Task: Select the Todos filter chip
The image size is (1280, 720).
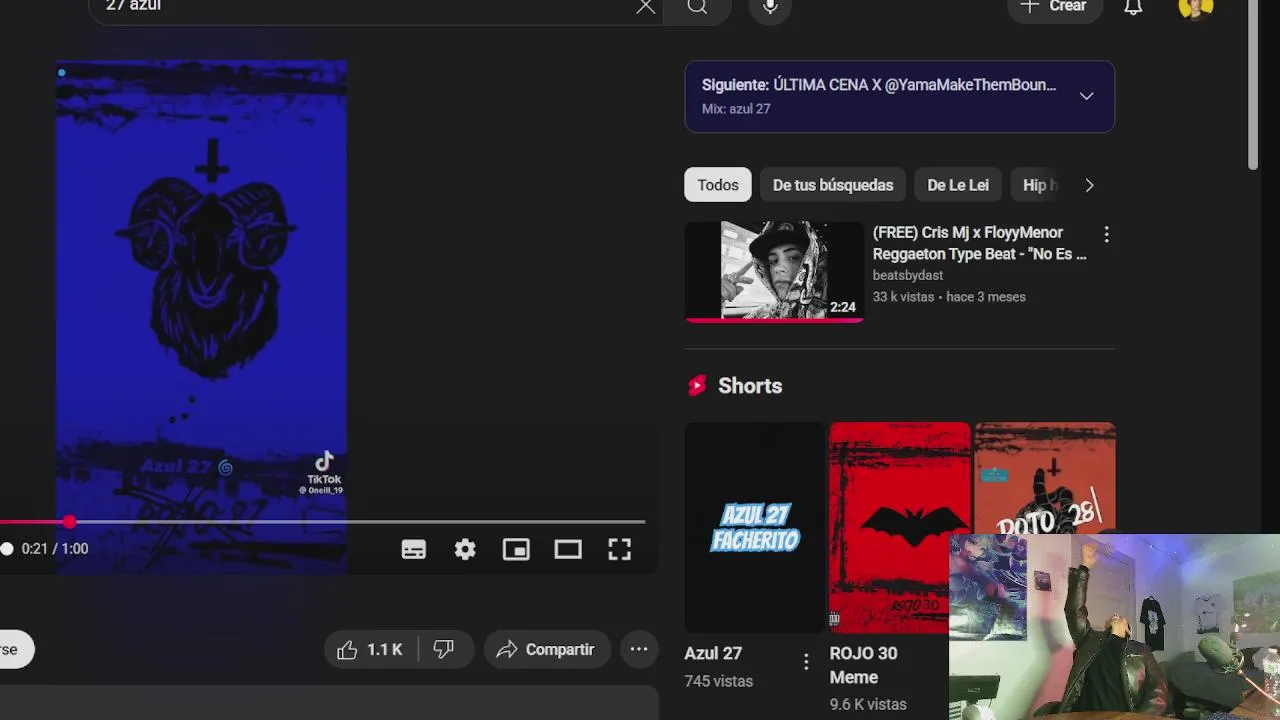Action: 718,185
